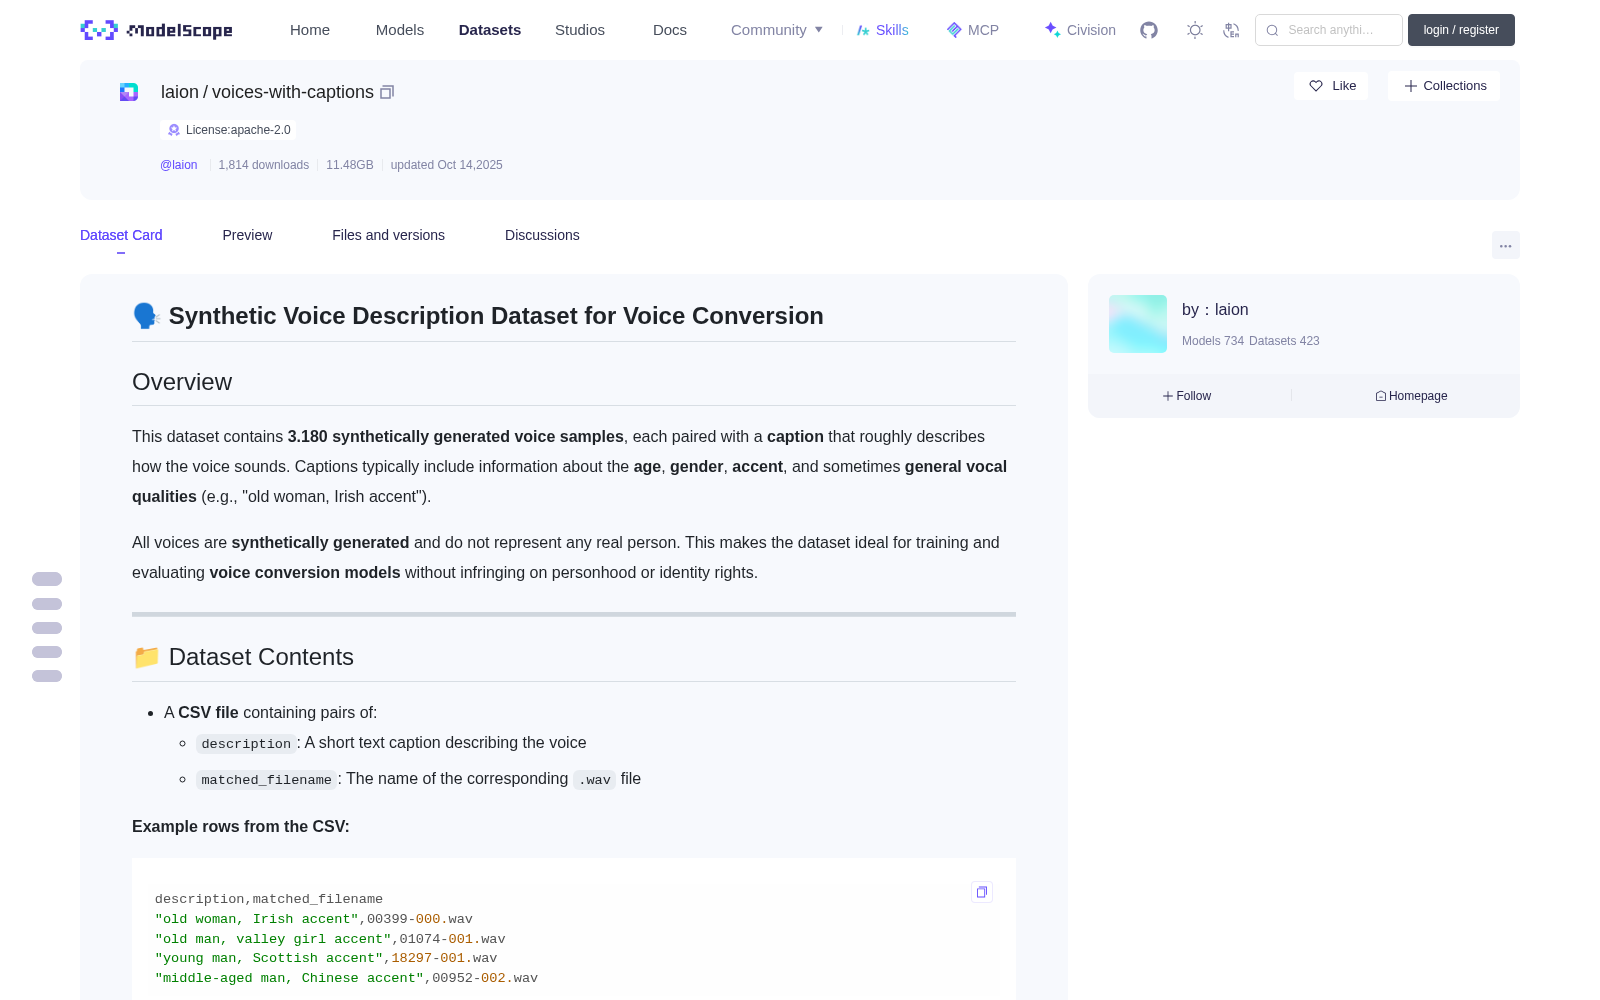Click the login / register button
This screenshot has height=1000, width=1600.
(1461, 30)
